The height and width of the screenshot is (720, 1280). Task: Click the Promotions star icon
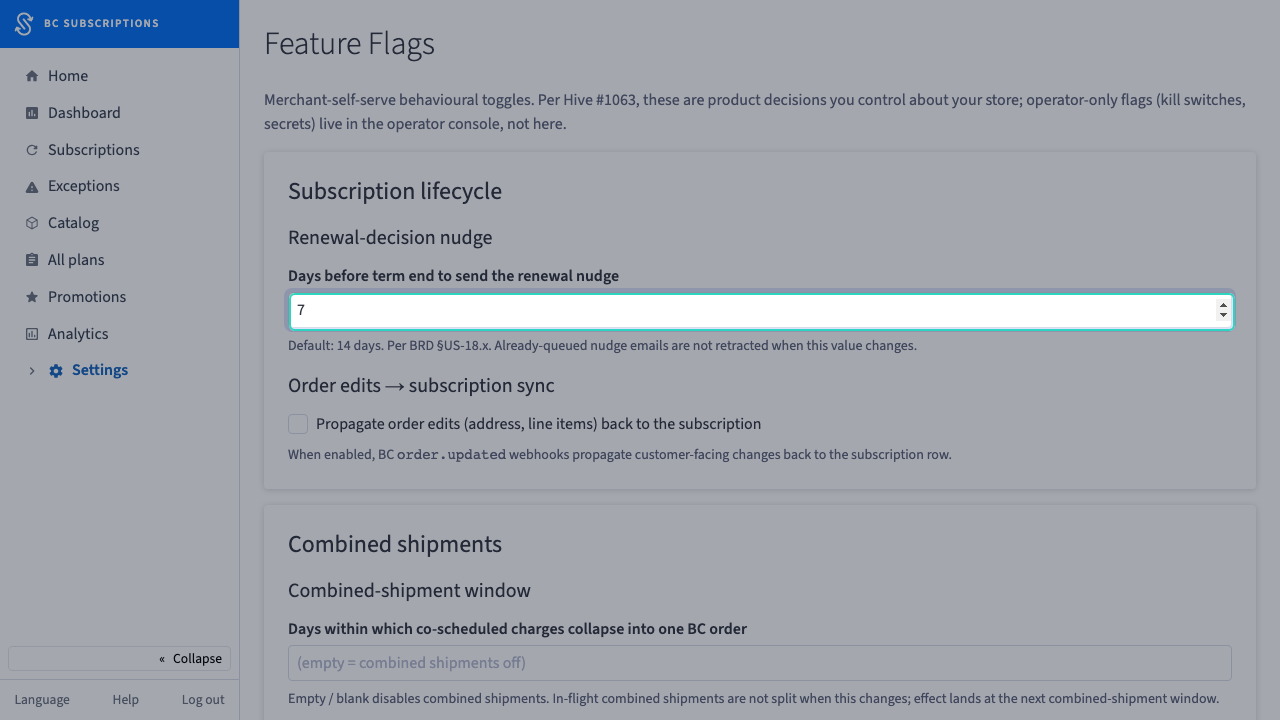pos(32,297)
